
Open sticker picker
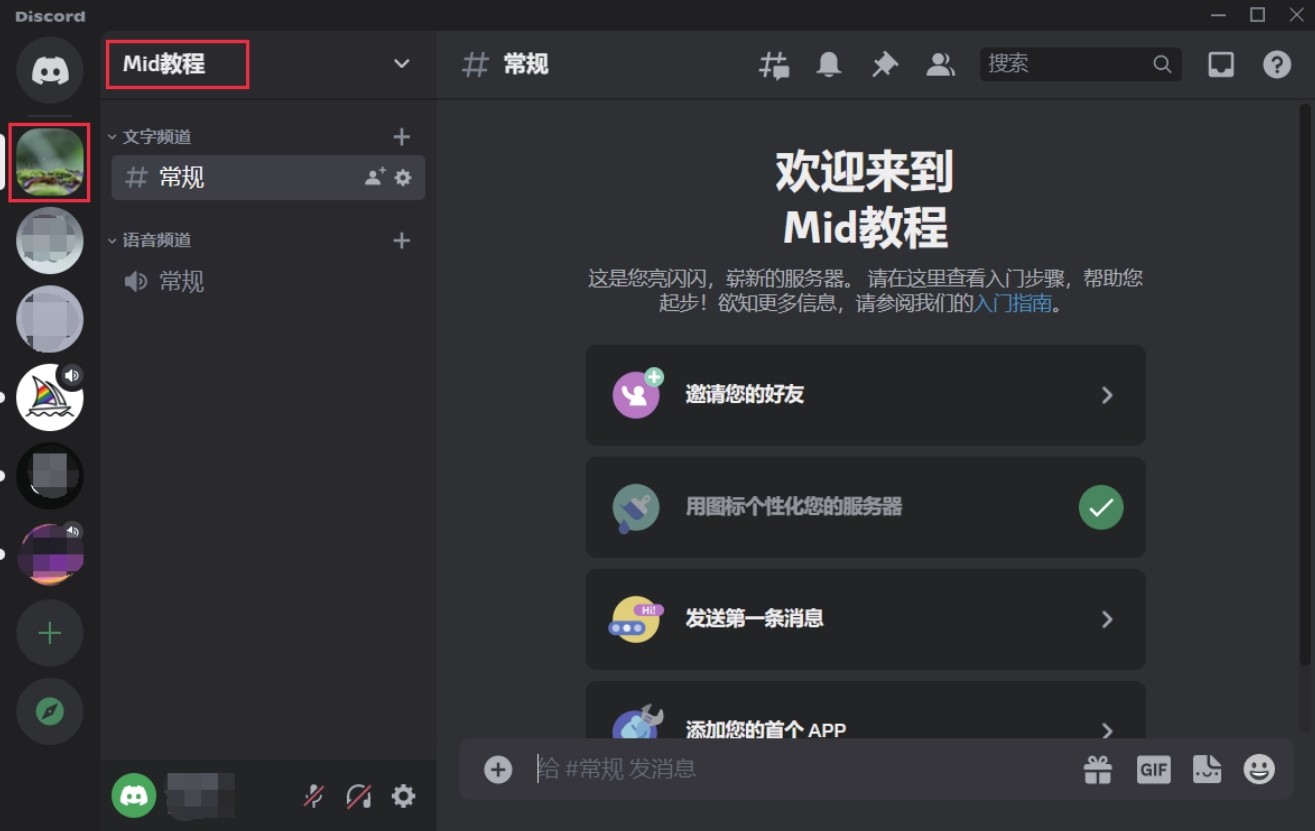1207,769
